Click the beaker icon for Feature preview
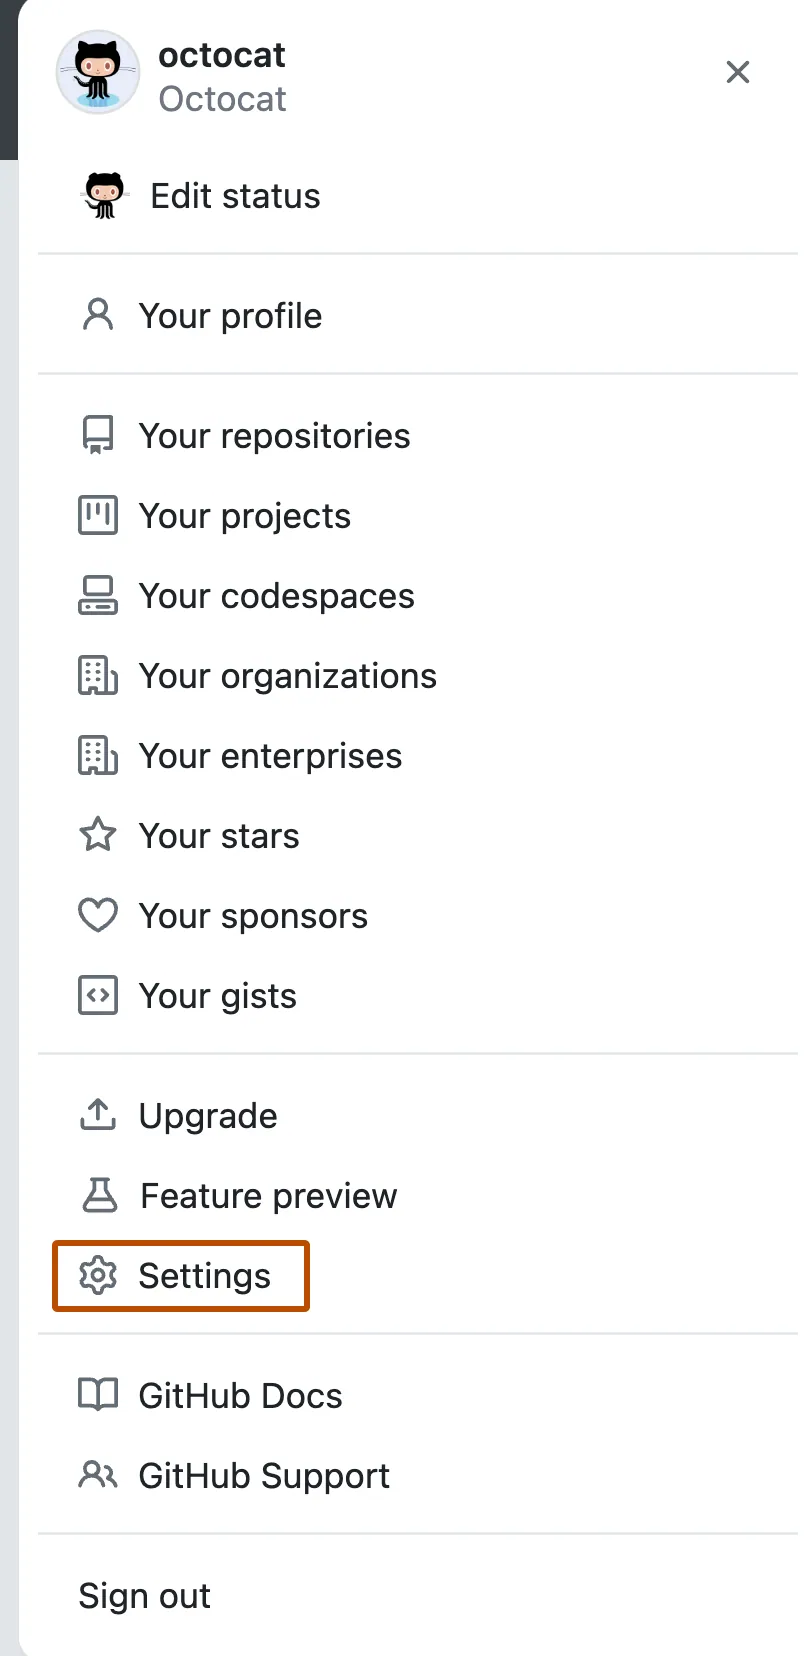 97,1194
